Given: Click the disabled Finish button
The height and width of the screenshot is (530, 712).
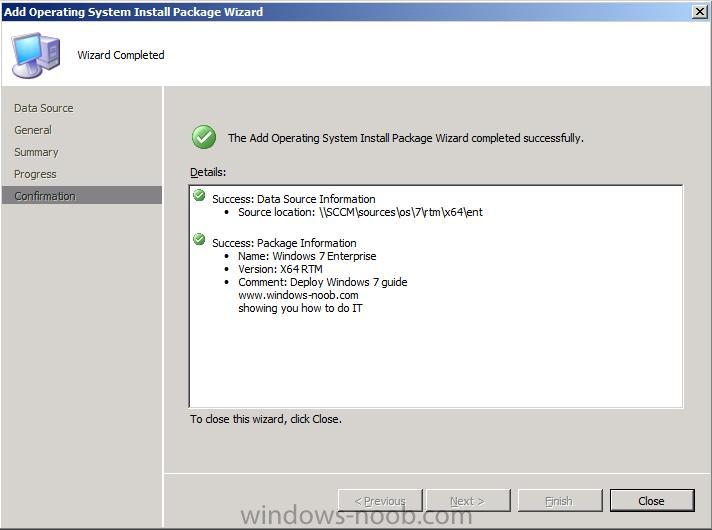Looking at the screenshot, I should tap(559, 500).
